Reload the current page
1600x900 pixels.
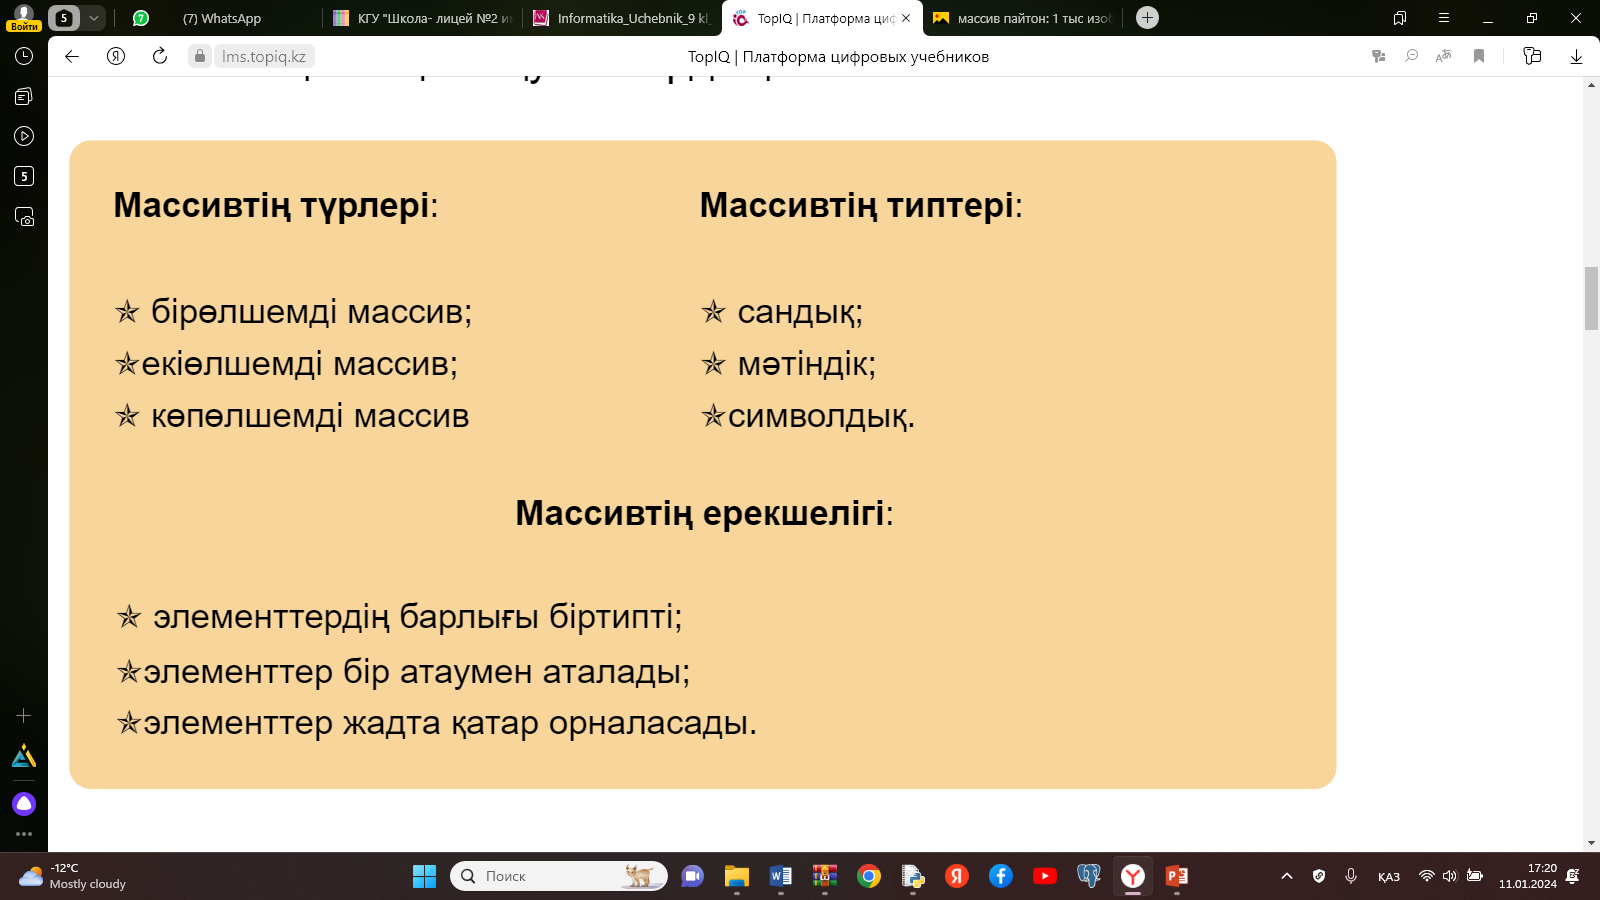[160, 56]
